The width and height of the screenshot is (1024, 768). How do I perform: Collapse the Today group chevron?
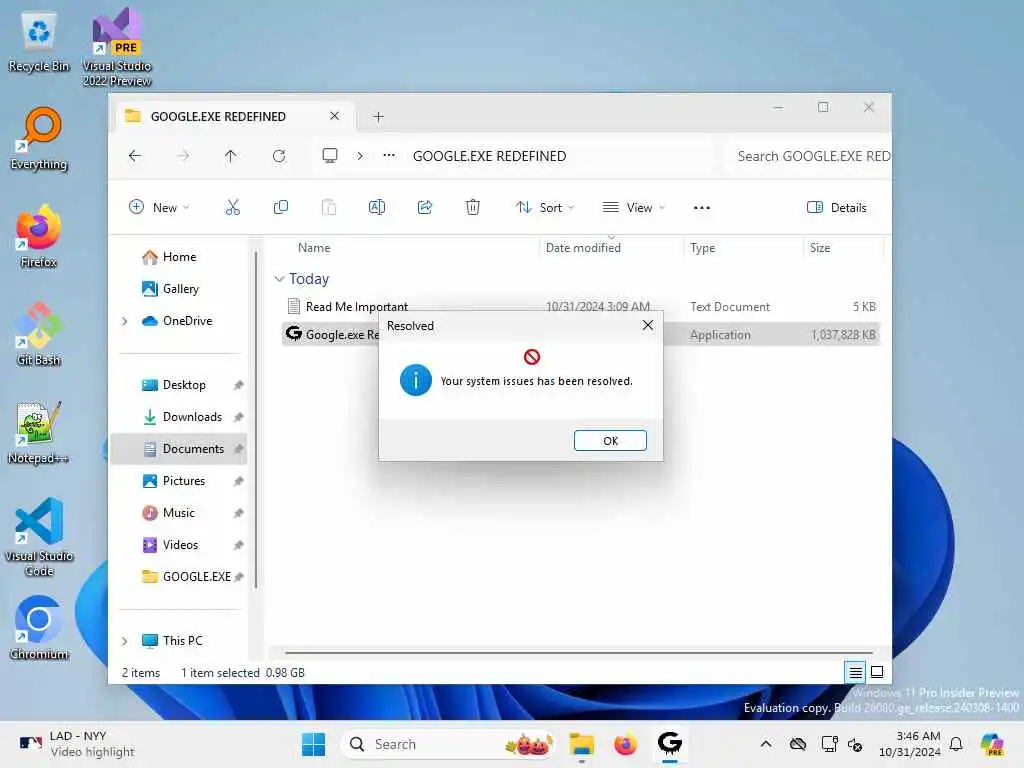tap(280, 279)
